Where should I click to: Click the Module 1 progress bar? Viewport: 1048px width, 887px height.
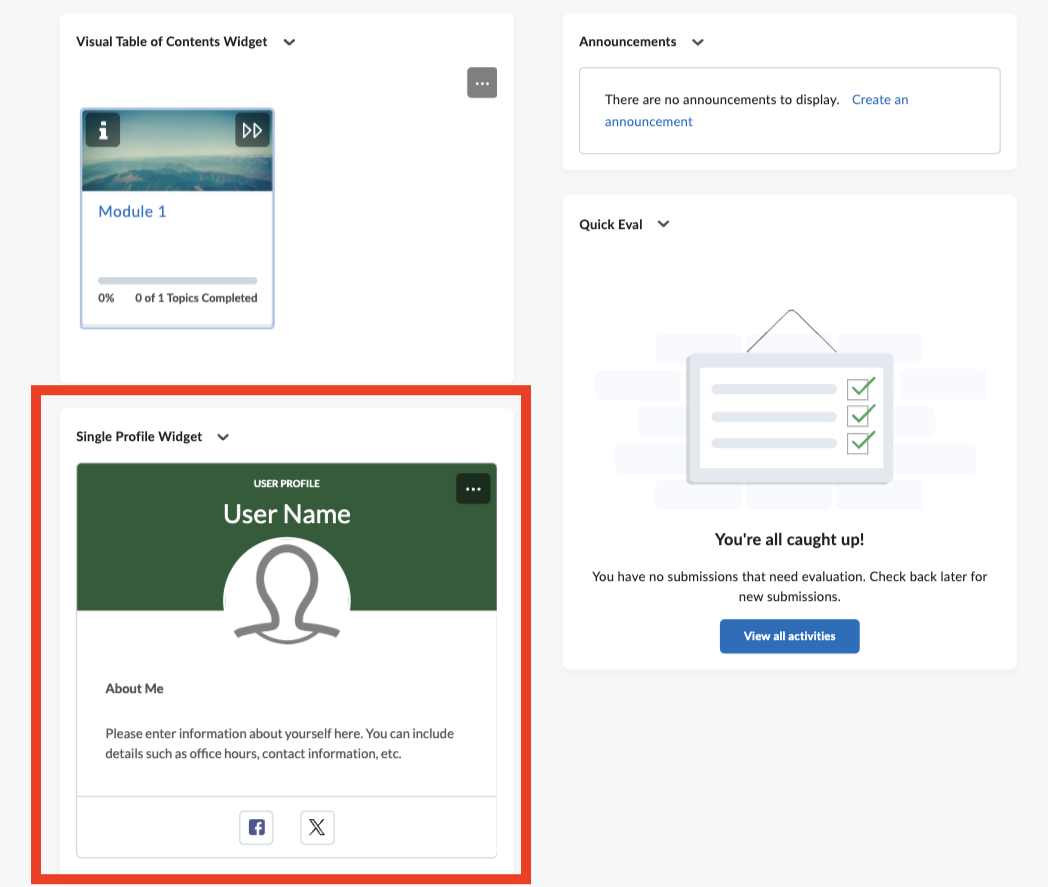tap(176, 279)
